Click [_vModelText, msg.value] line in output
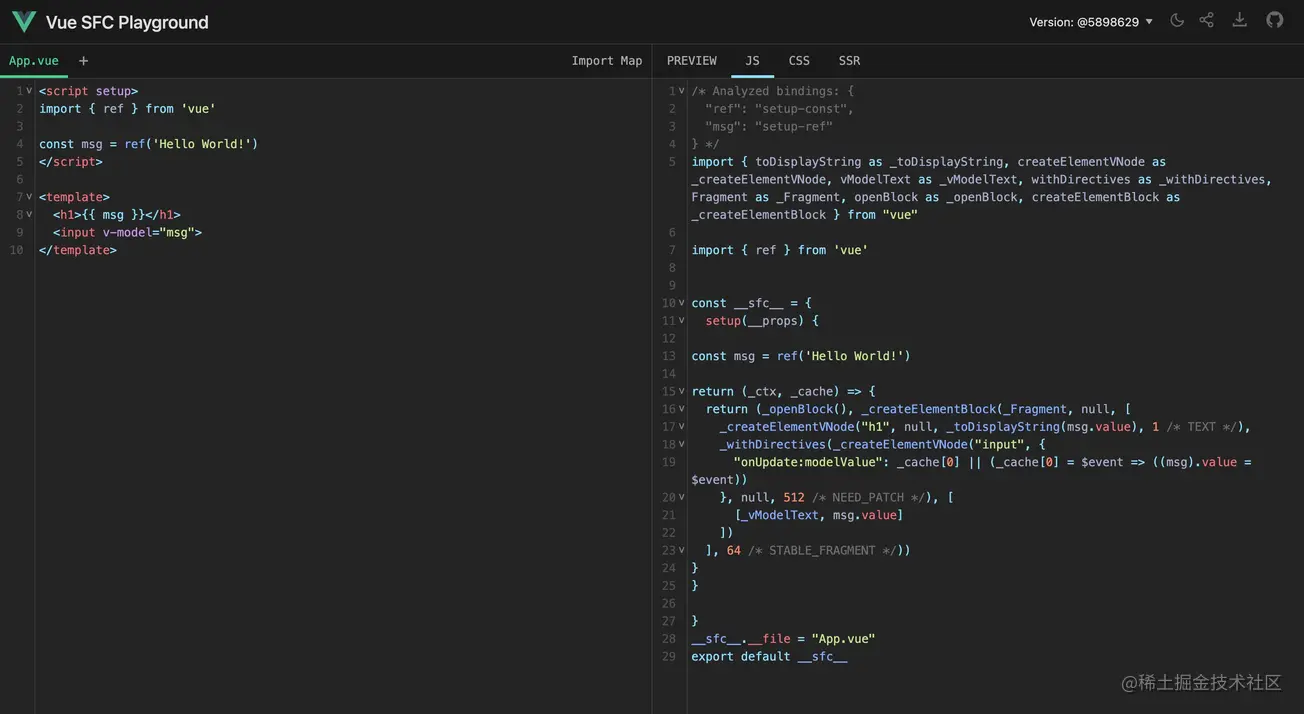 tap(819, 515)
